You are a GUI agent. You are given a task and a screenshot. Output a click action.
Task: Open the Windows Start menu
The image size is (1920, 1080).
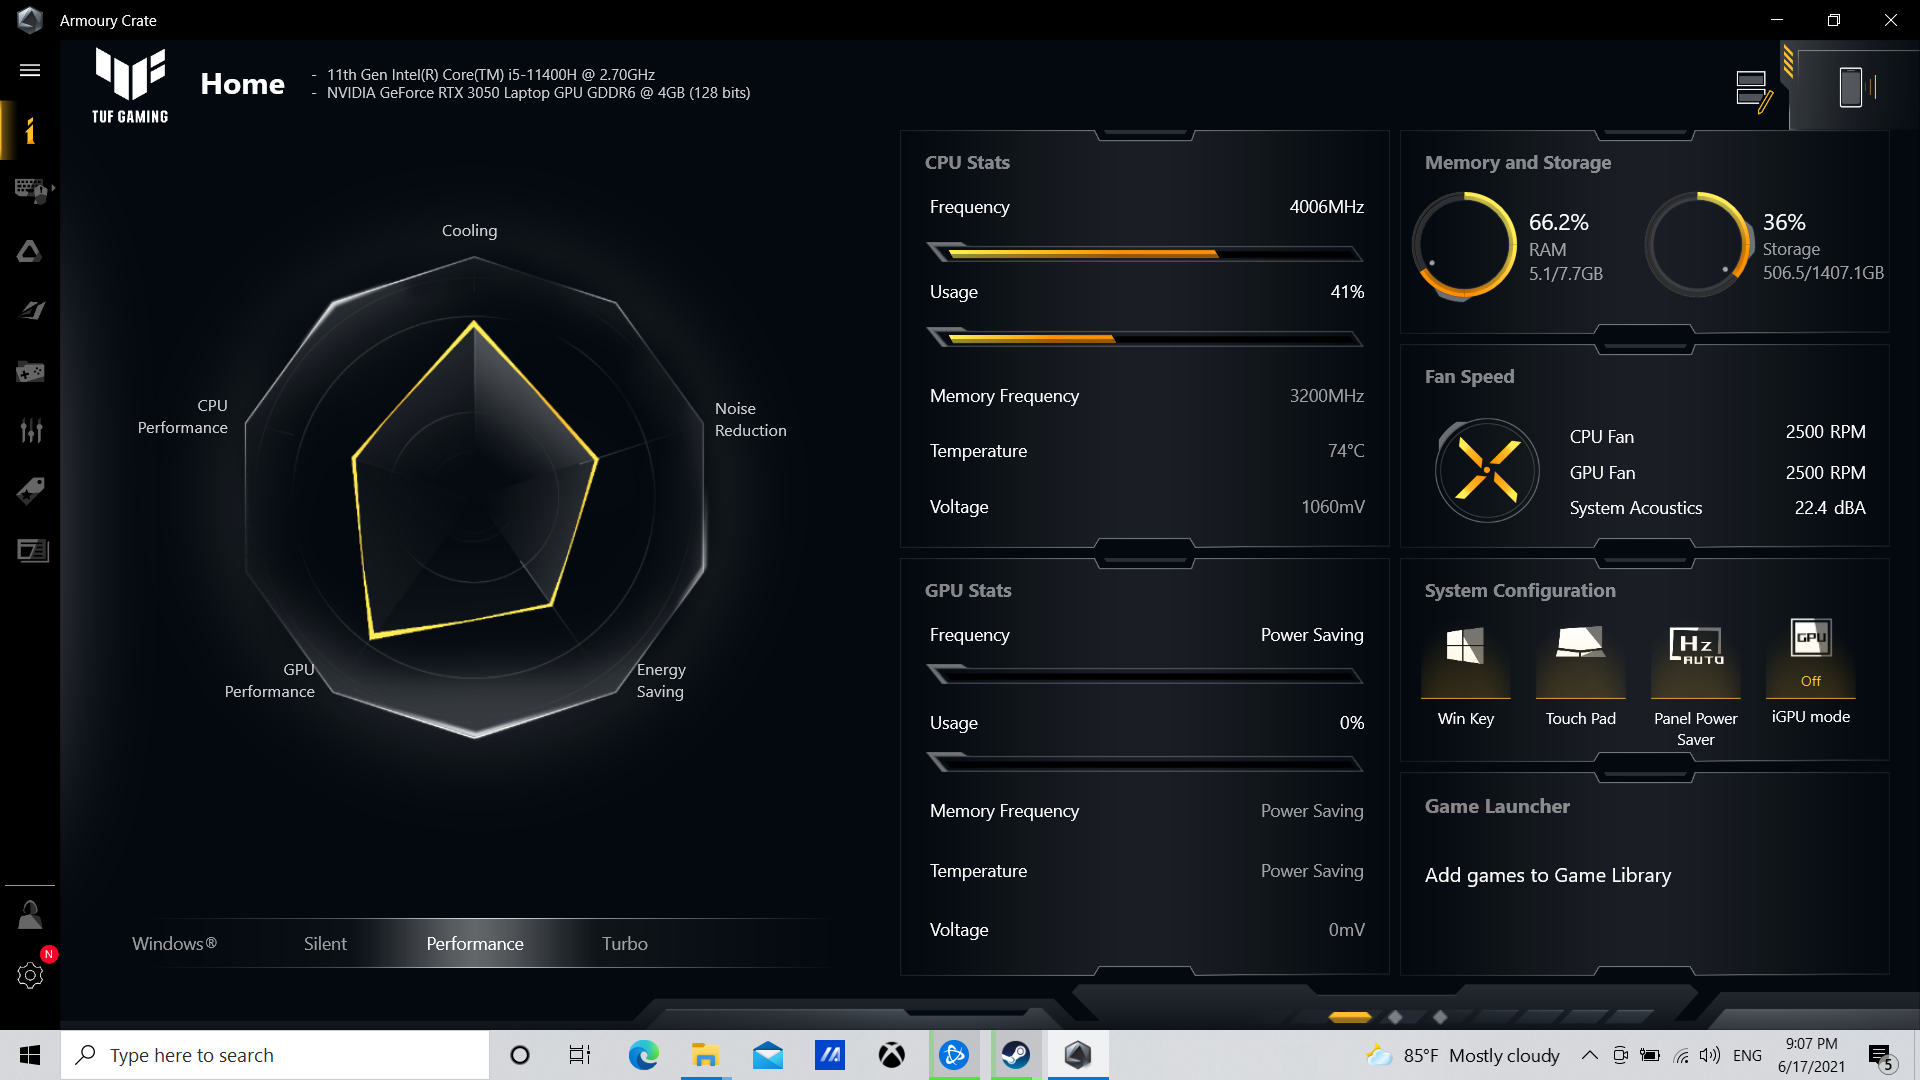click(x=30, y=1055)
